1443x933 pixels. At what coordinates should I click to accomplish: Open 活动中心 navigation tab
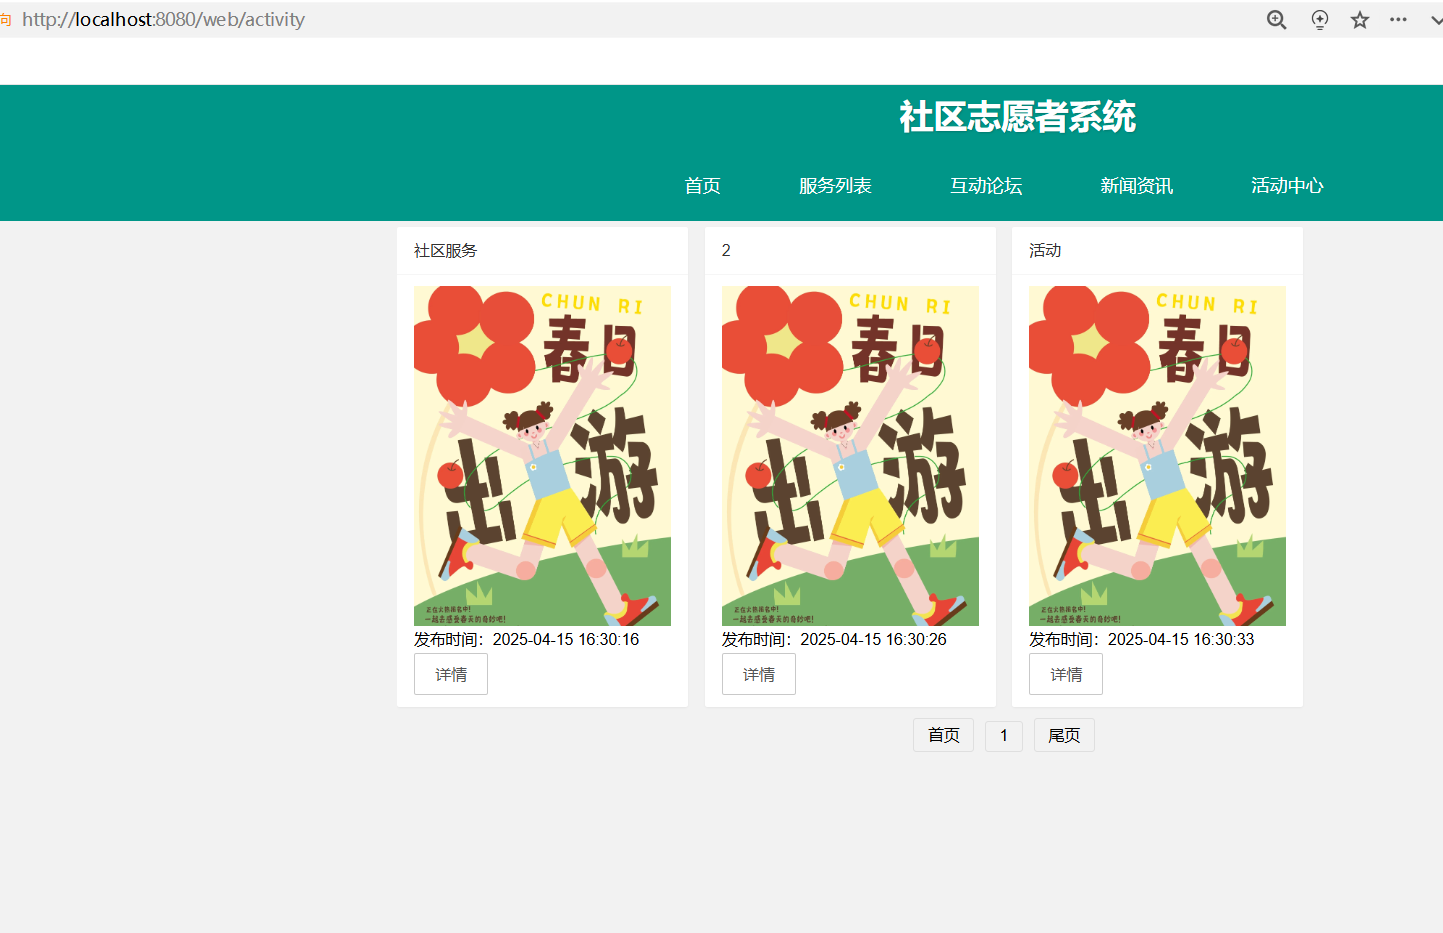(x=1287, y=186)
